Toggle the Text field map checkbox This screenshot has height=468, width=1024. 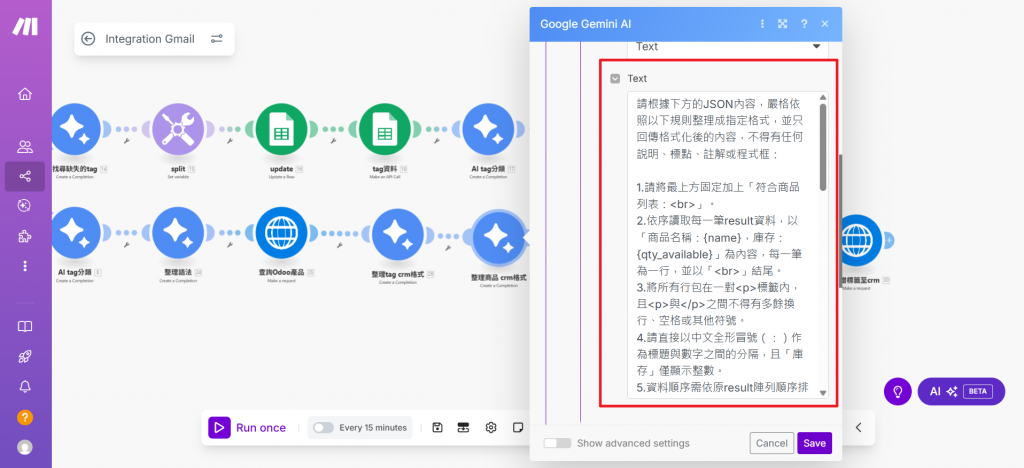(615, 79)
